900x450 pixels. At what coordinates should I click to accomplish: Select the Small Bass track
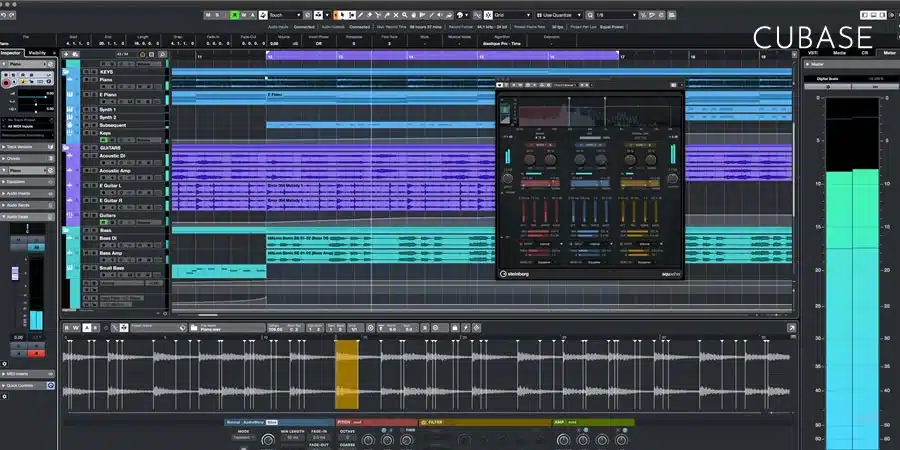pyautogui.click(x=111, y=268)
